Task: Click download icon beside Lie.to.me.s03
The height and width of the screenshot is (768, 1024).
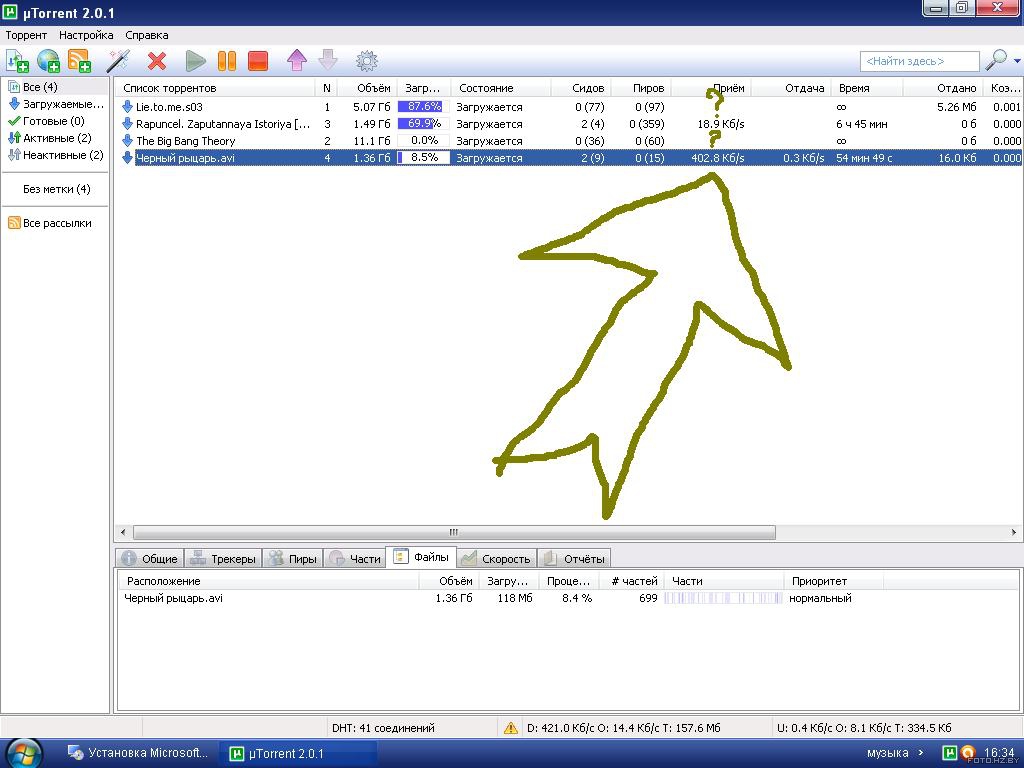Action: click(x=127, y=106)
